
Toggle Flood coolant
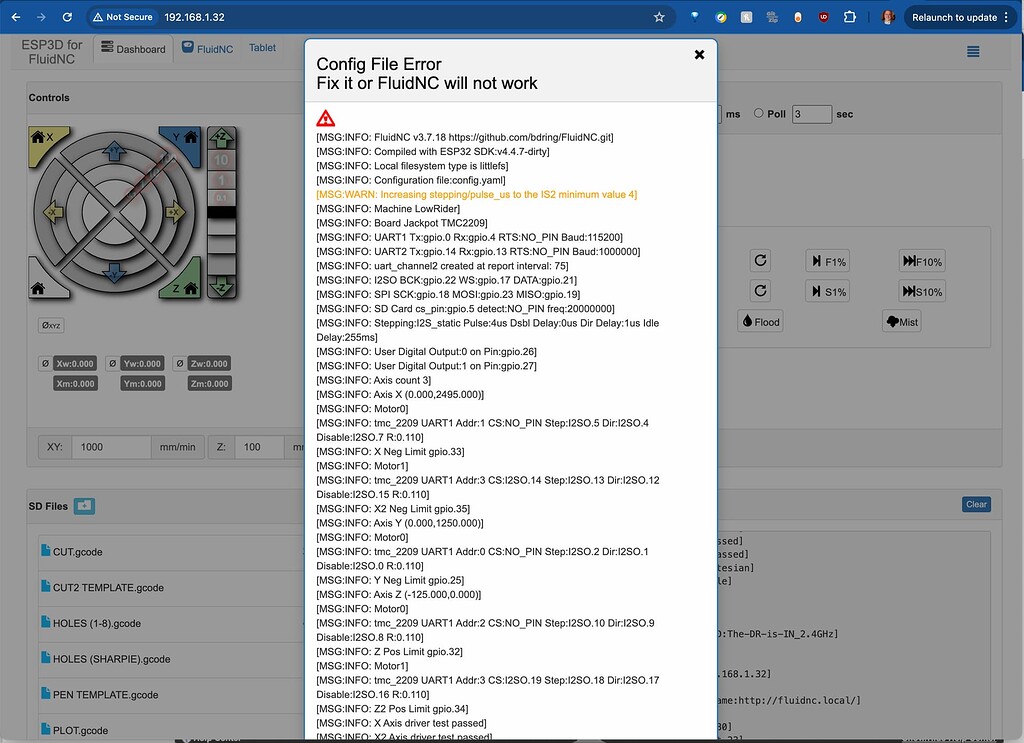pyautogui.click(x=760, y=321)
